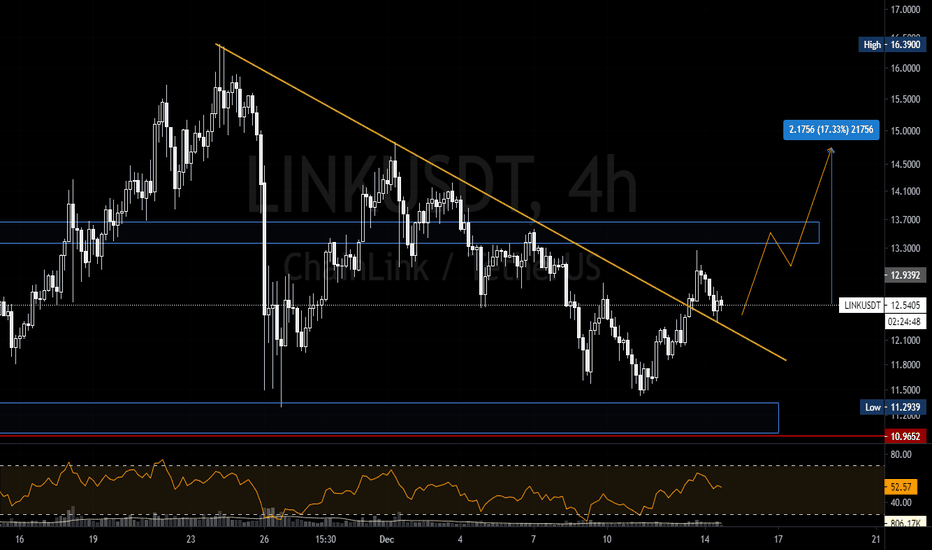Click the 23 date on time axis

190,539
